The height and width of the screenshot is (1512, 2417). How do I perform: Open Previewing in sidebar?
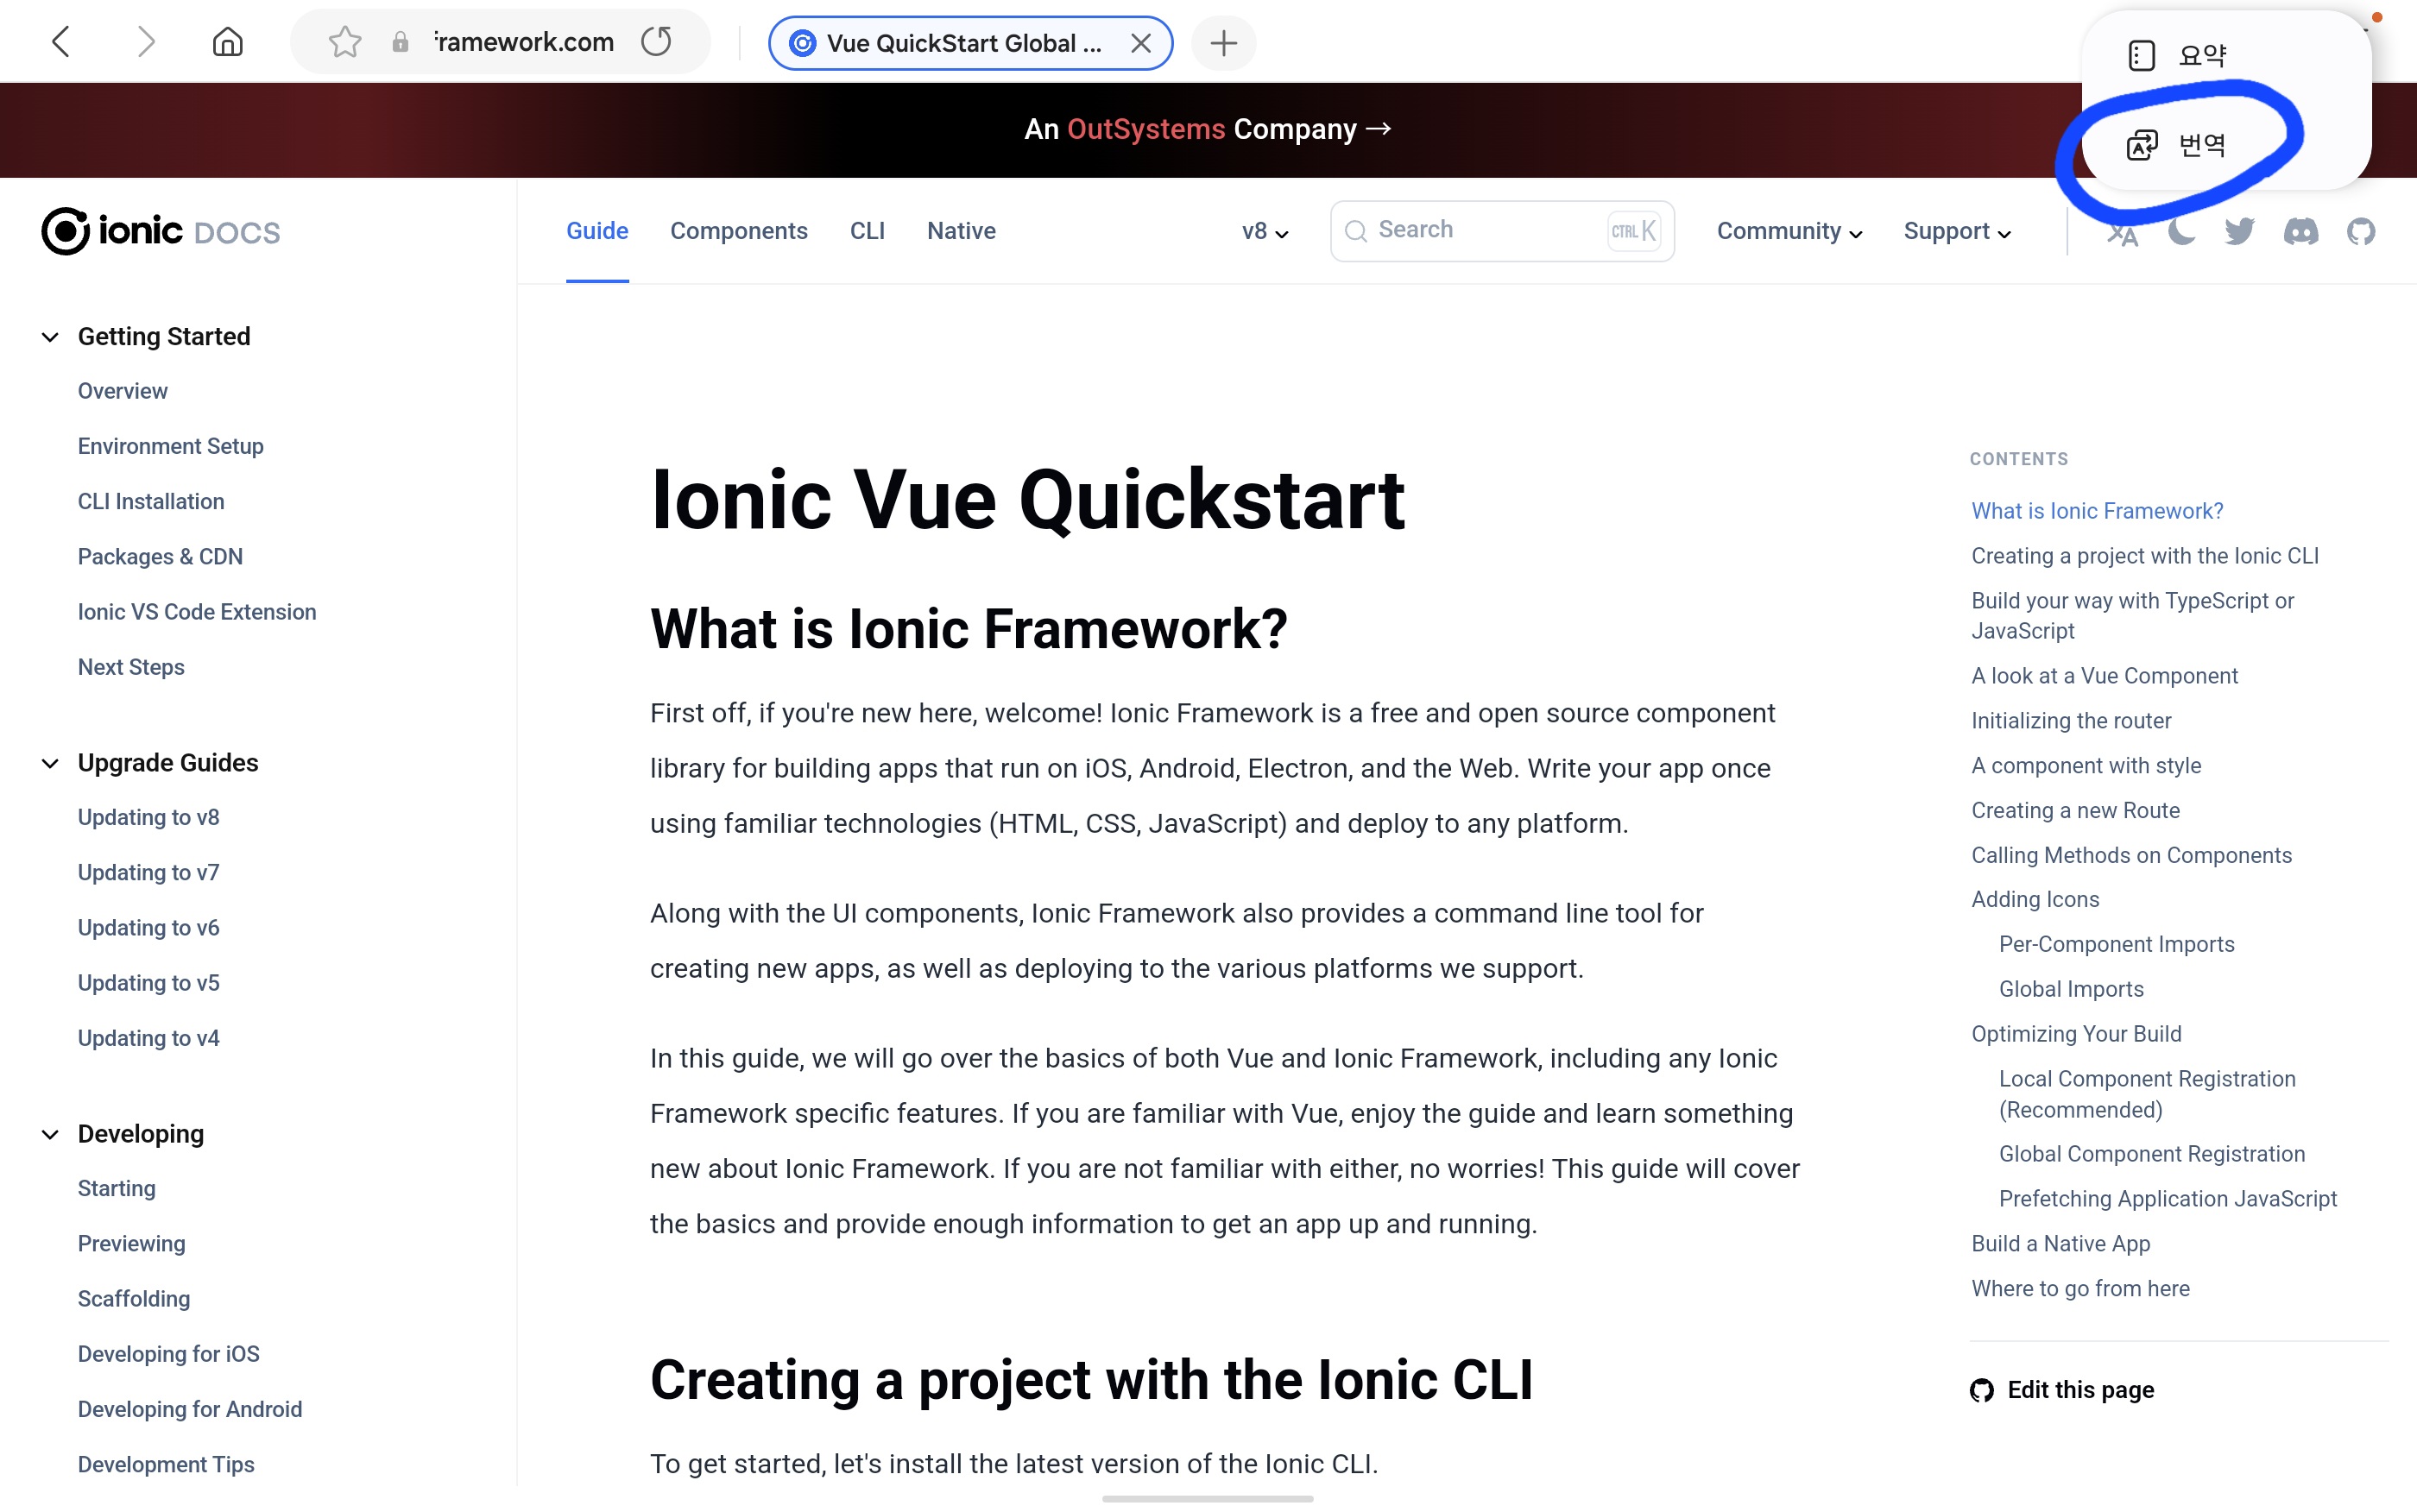(x=132, y=1244)
